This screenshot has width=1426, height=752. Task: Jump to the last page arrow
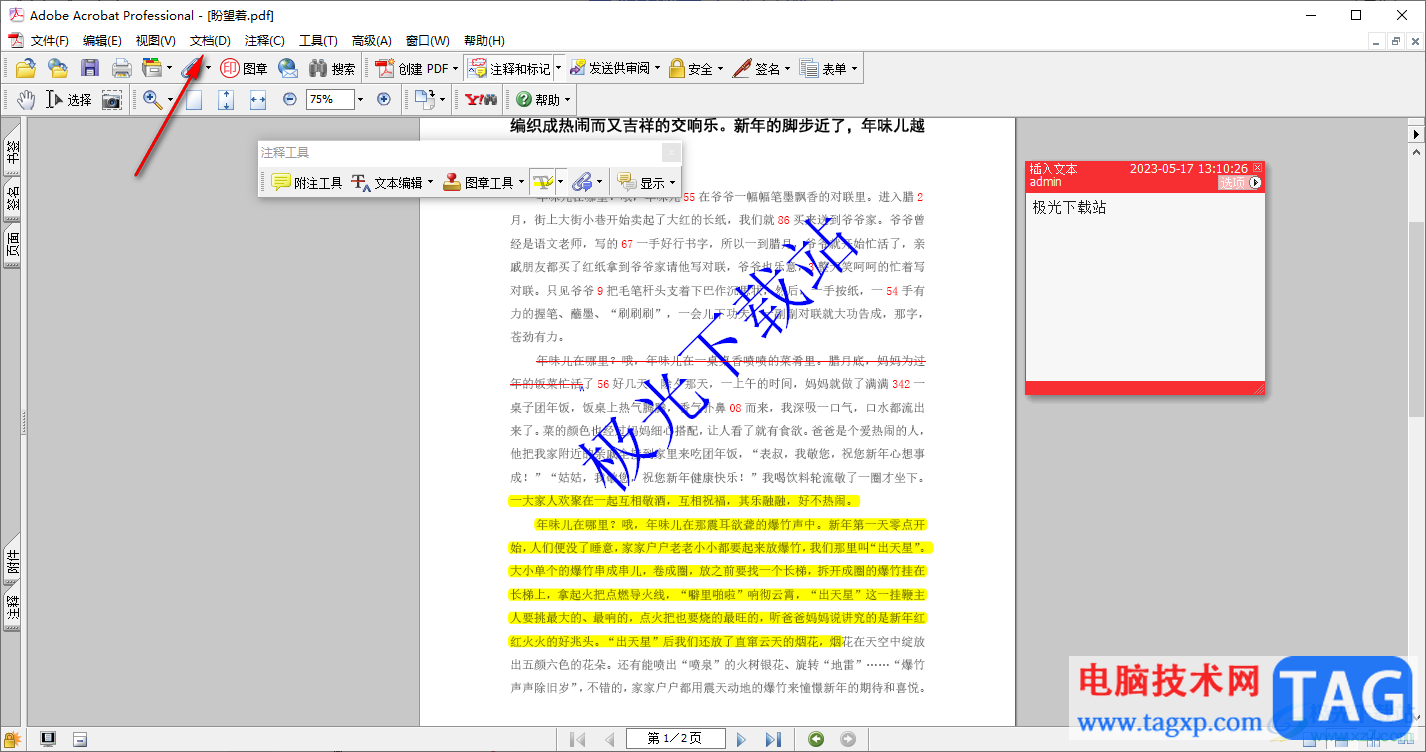[x=773, y=739]
